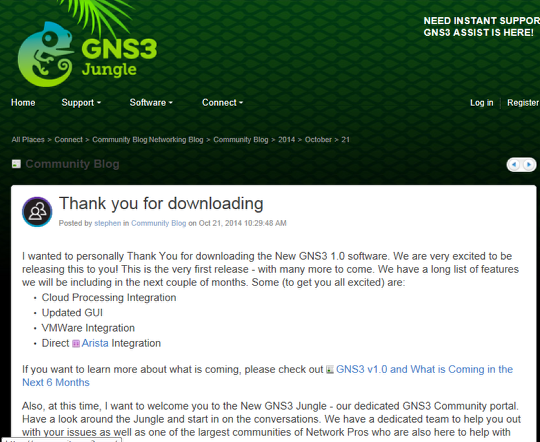Click the Updated GUI bullet text
Screen dimensions: 540x442
pos(72,312)
